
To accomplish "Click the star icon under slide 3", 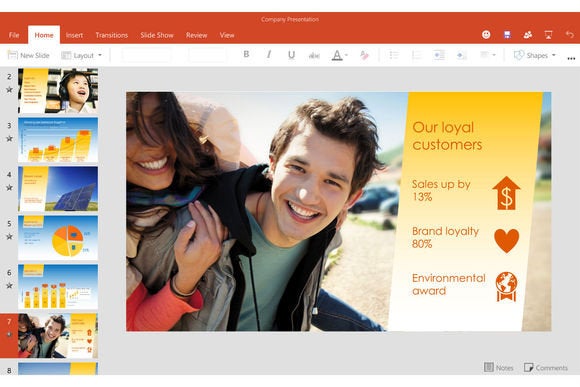I will 9,138.
